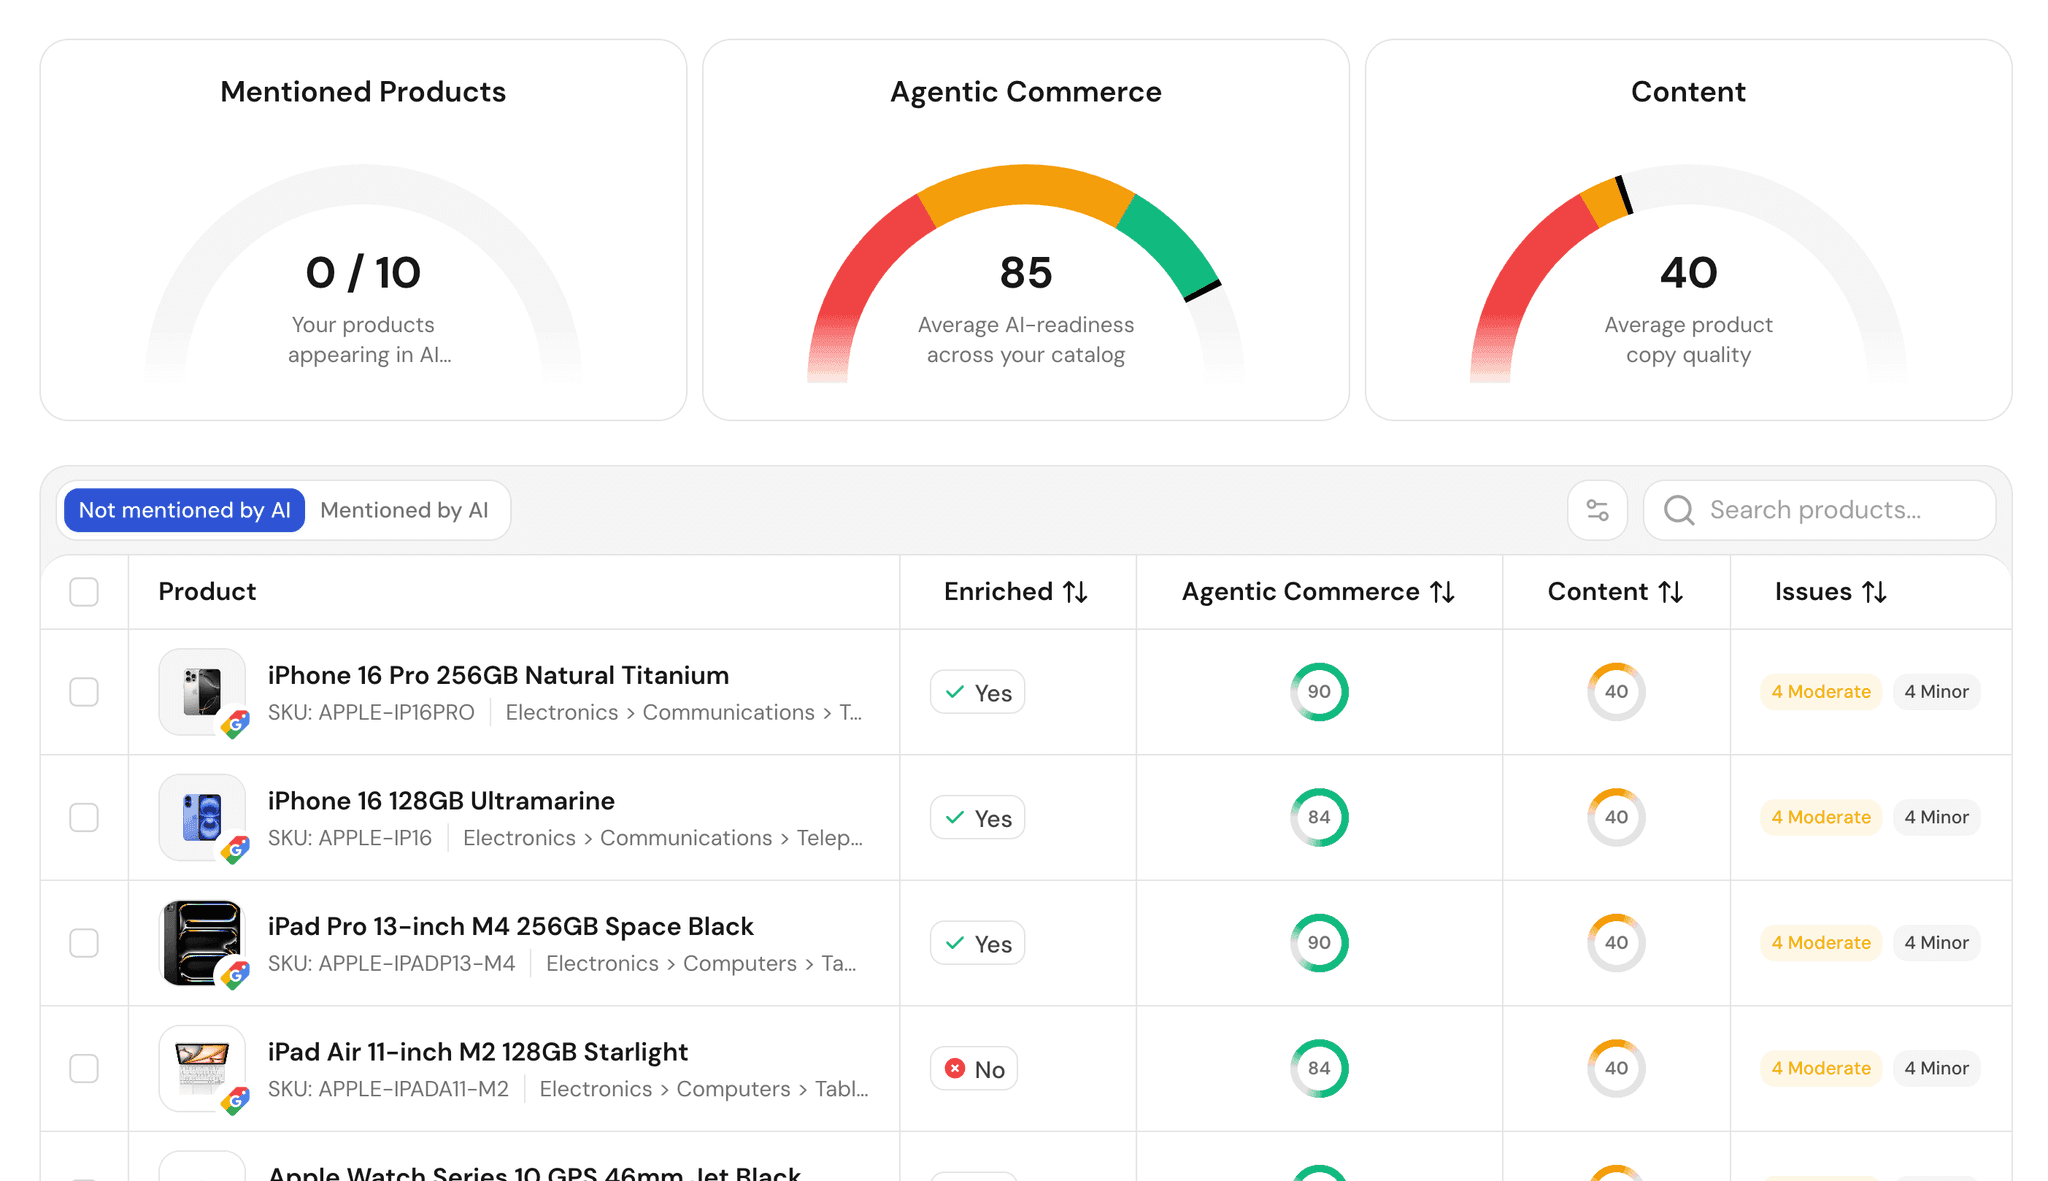
Task: Click SKU: APPLE-IP16PRO text
Action: (x=371, y=713)
